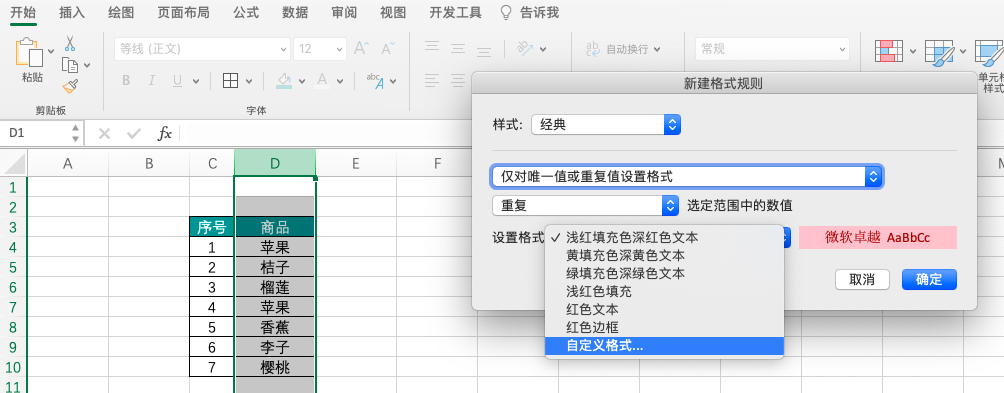The width and height of the screenshot is (1004, 393).
Task: Choose 浅红填充色深红色文本 from the list
Action: point(664,237)
